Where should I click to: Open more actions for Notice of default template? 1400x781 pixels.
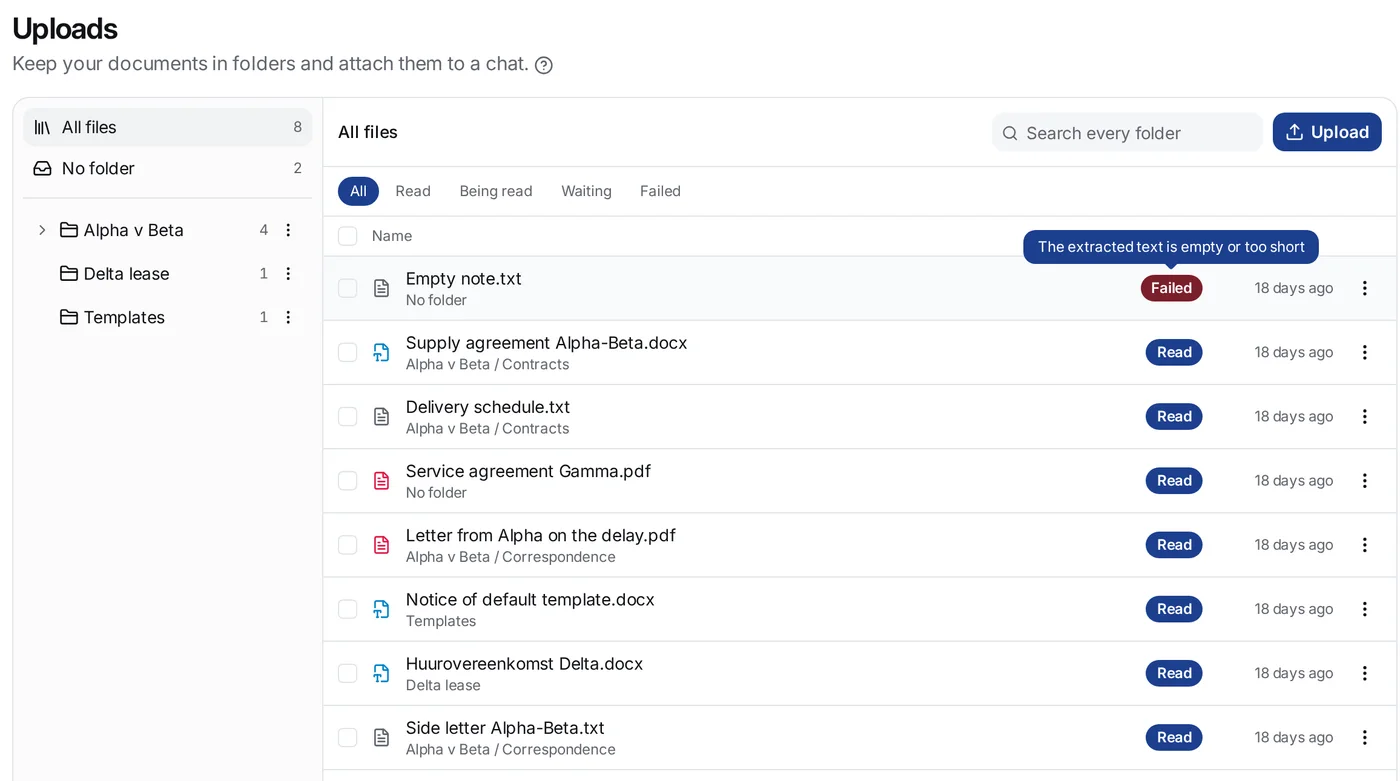pyautogui.click(x=1365, y=609)
